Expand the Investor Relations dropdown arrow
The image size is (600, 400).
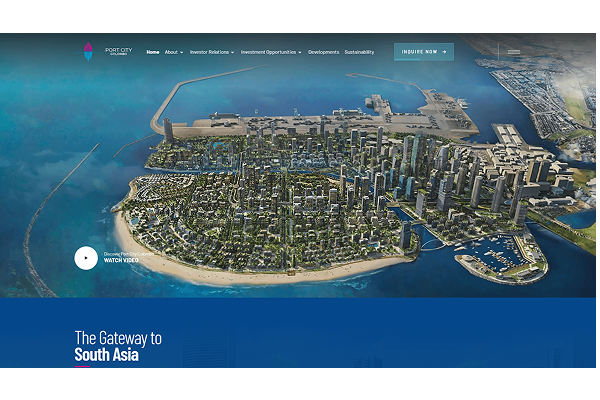point(232,52)
